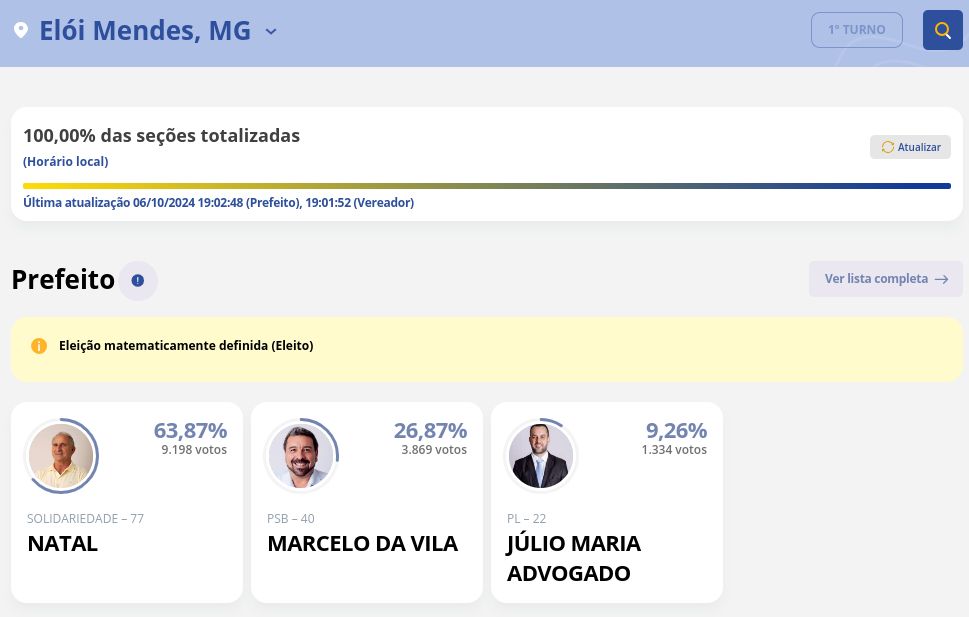The height and width of the screenshot is (617, 969).
Task: Click the Eleição matematicamente definida notice
Action: click(x=186, y=346)
